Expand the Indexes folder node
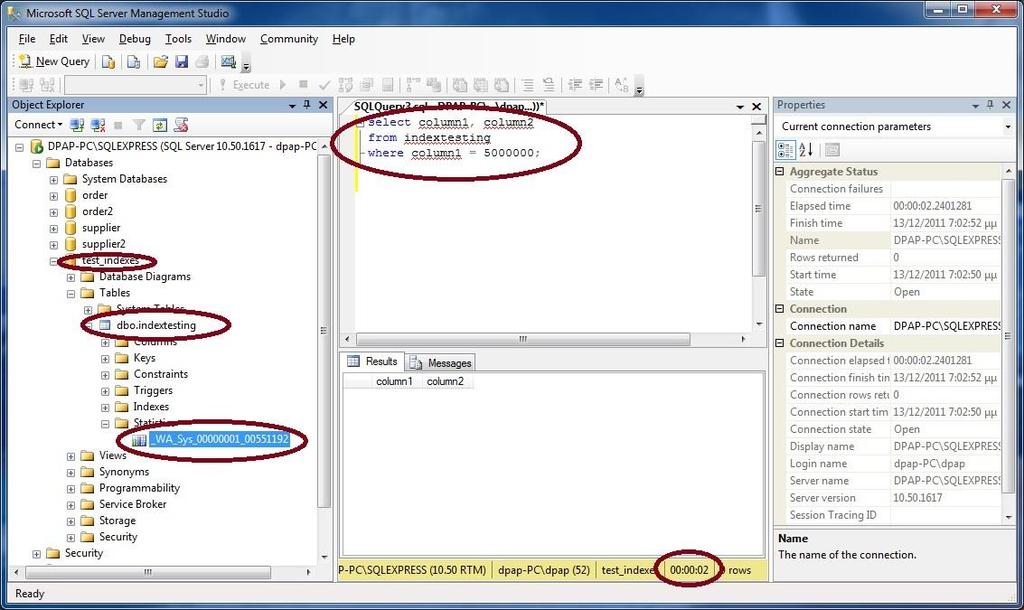This screenshot has height=610, width=1024. pos(105,408)
